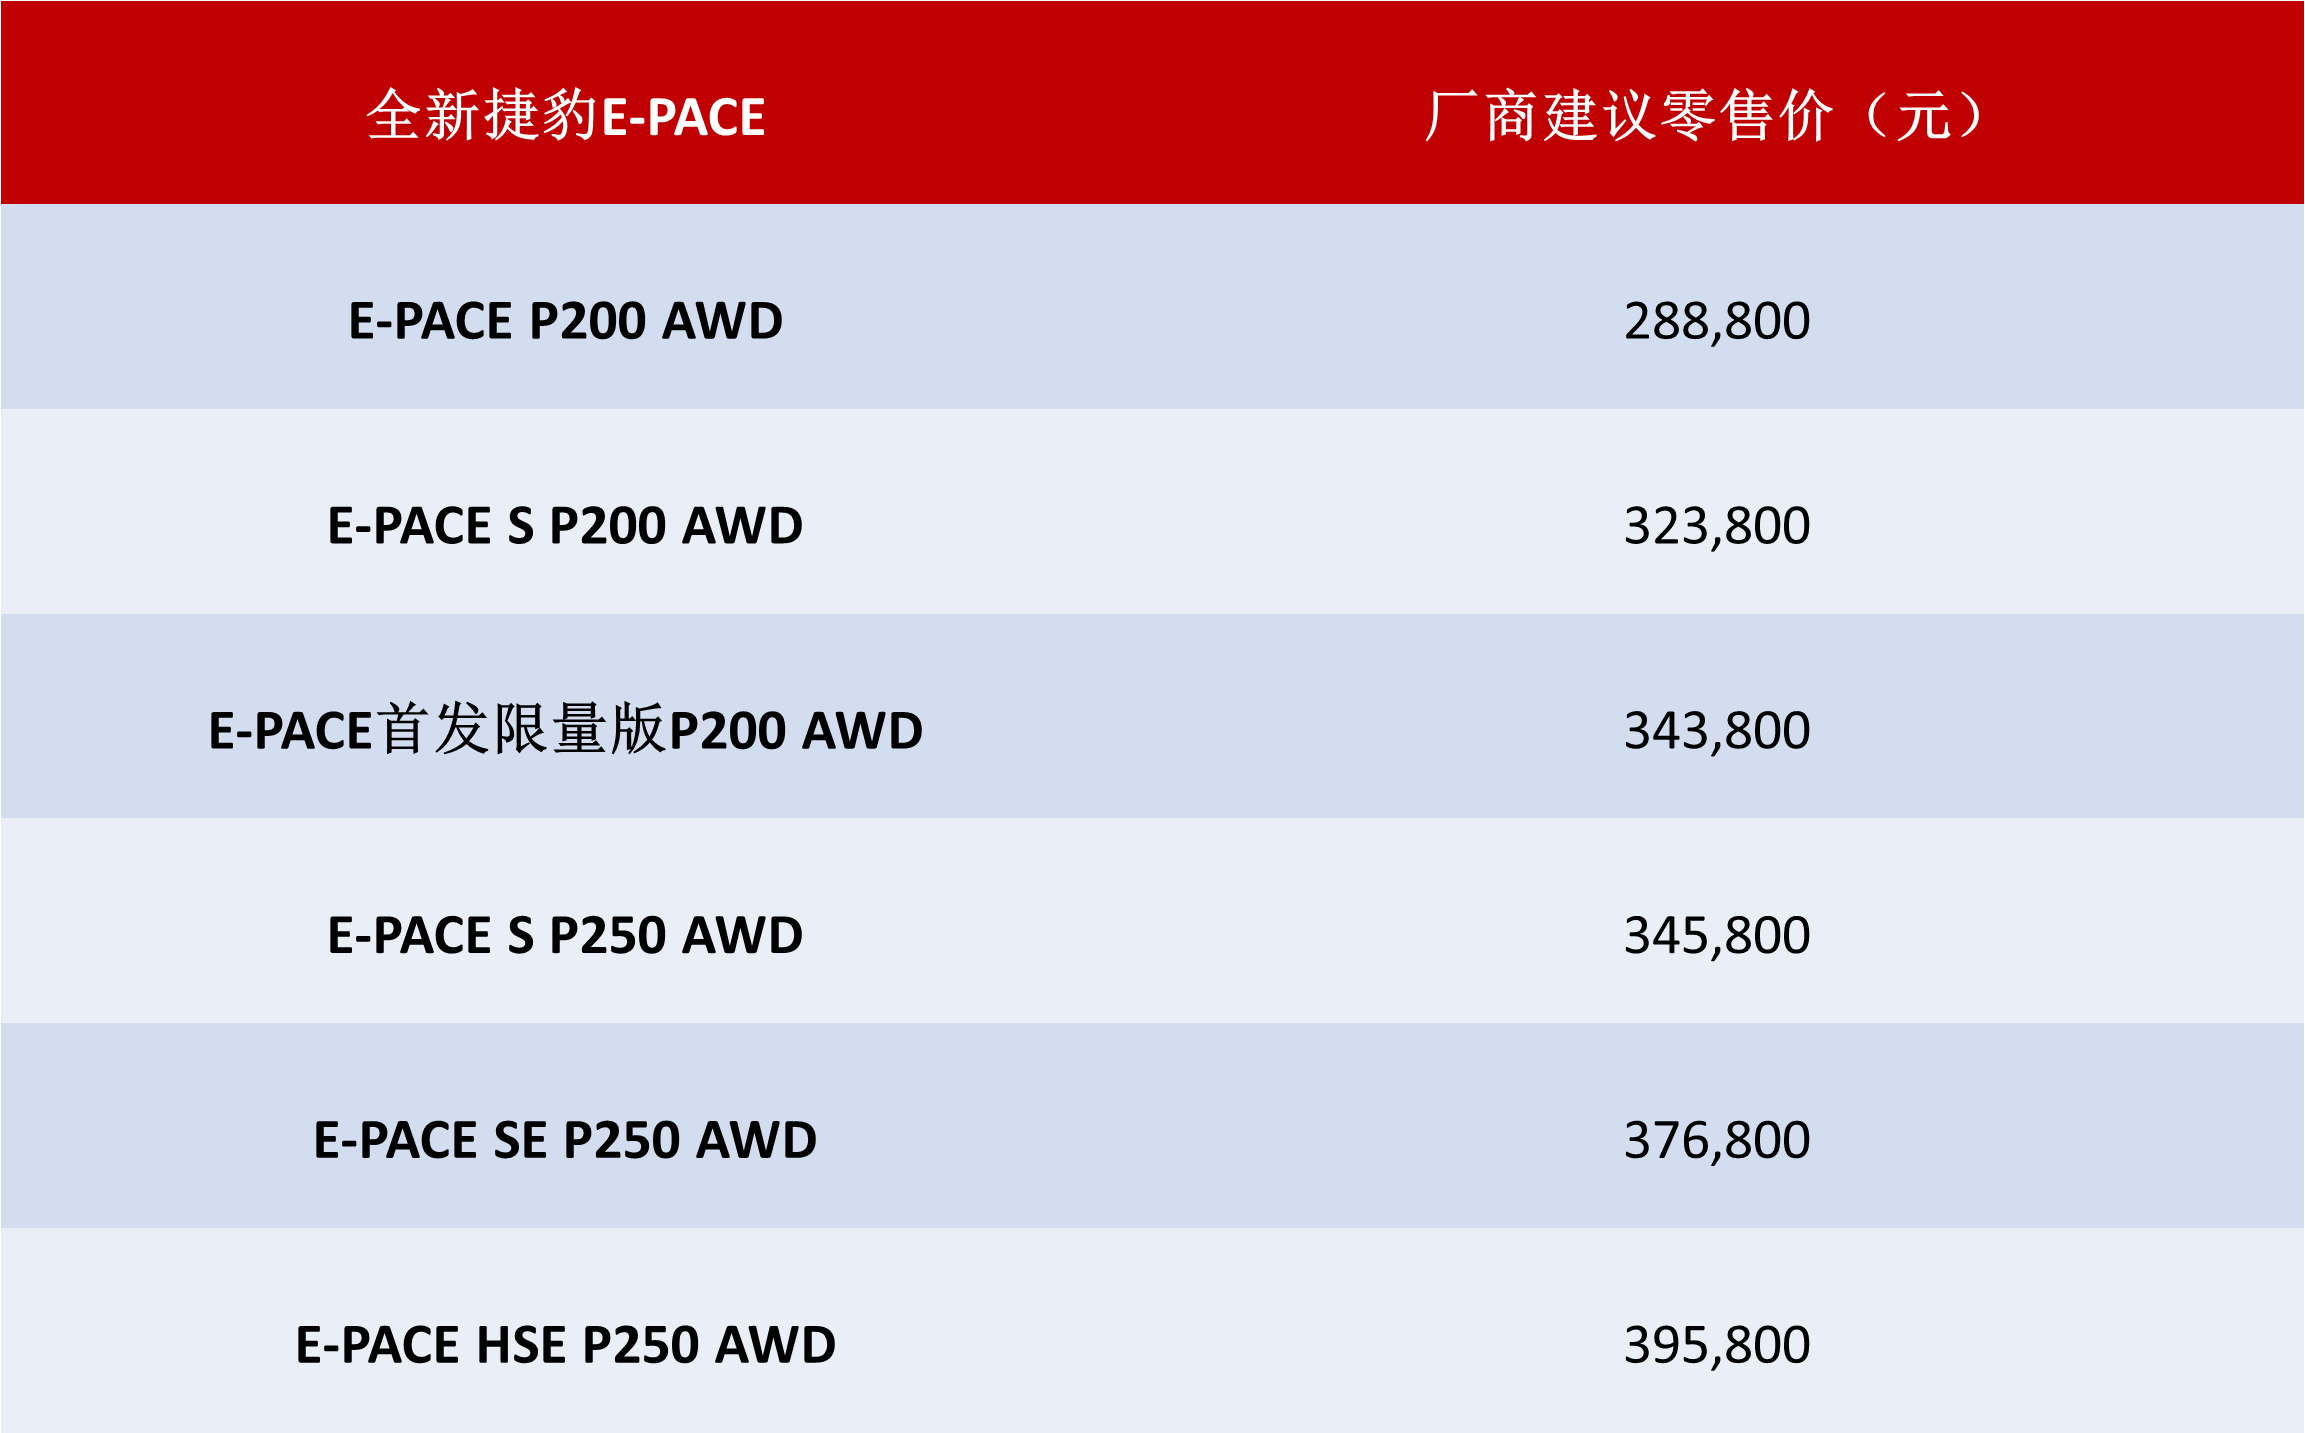
Task: Select the E-PACE P200 AWD model name
Action: point(565,321)
